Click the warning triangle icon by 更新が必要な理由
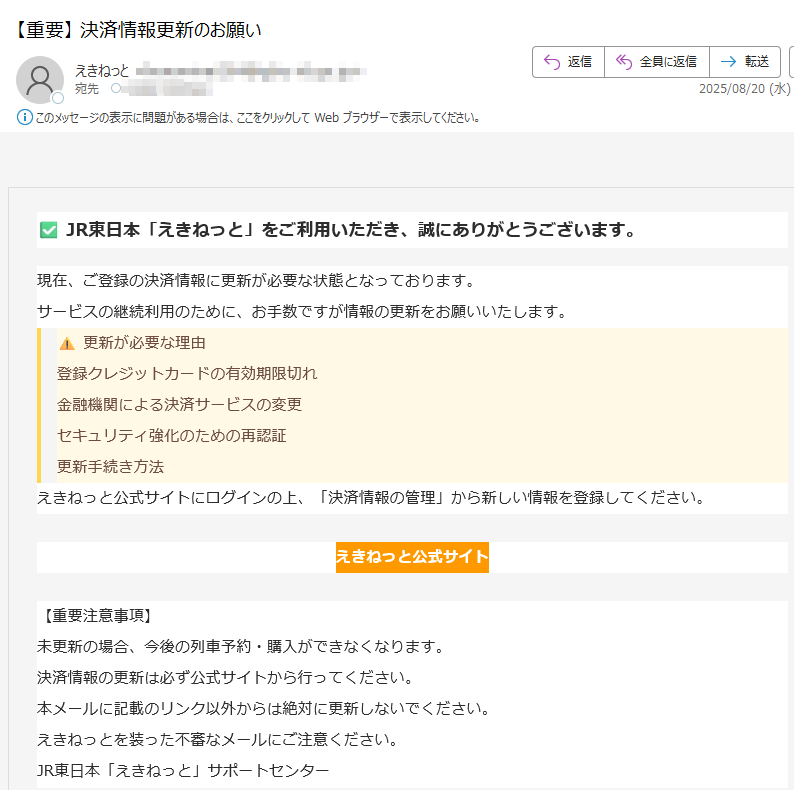 (x=67, y=343)
